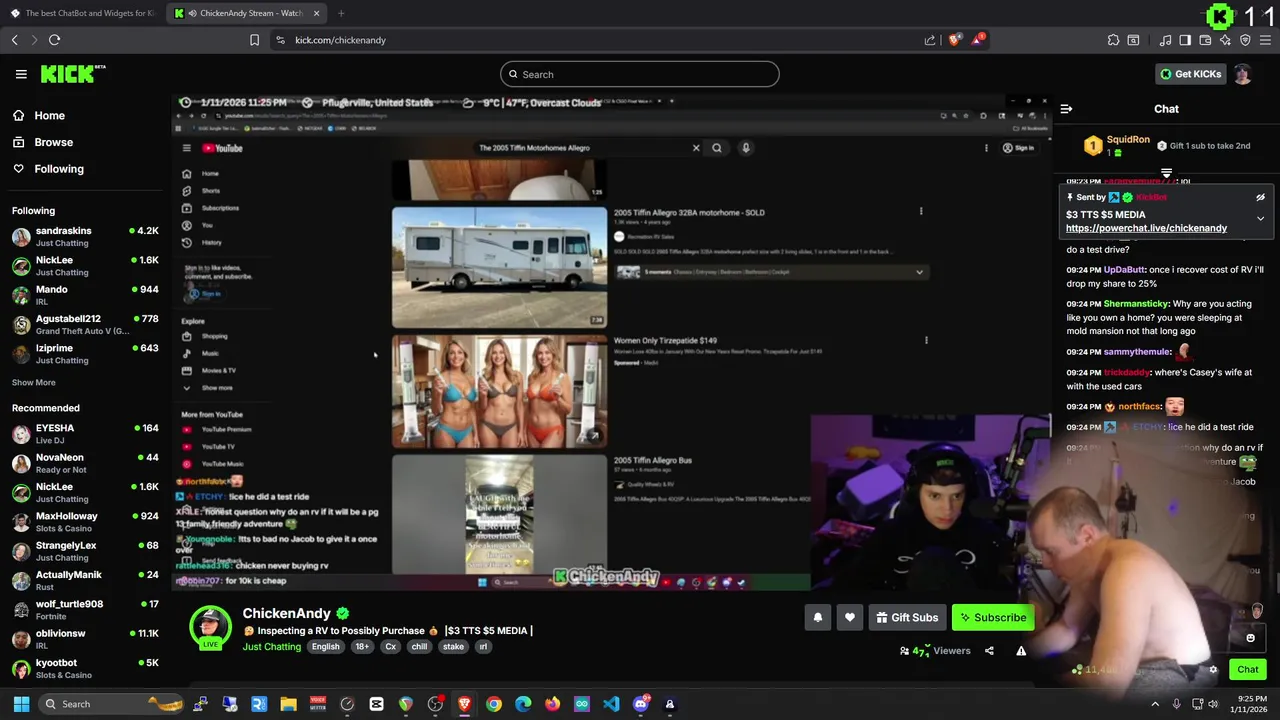Open NovaNeon recommended channel
Image resolution: width=1280 pixels, height=720 pixels.
(85, 463)
